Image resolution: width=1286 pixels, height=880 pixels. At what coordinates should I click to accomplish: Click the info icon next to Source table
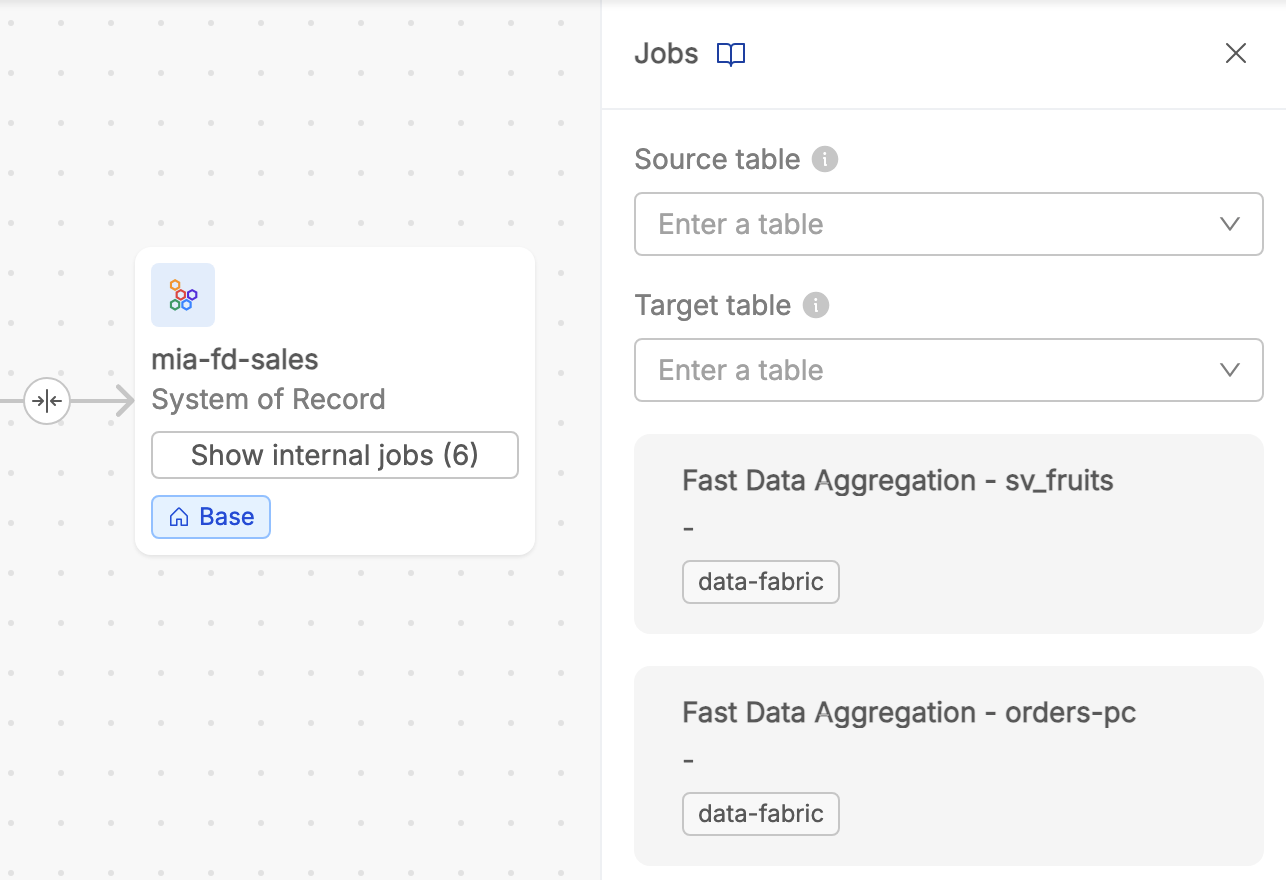[825, 158]
